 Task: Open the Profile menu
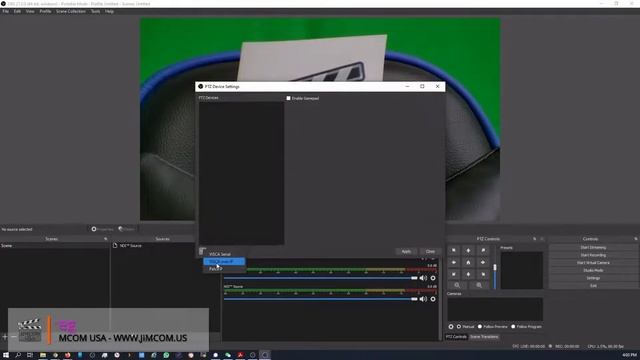click(x=45, y=11)
